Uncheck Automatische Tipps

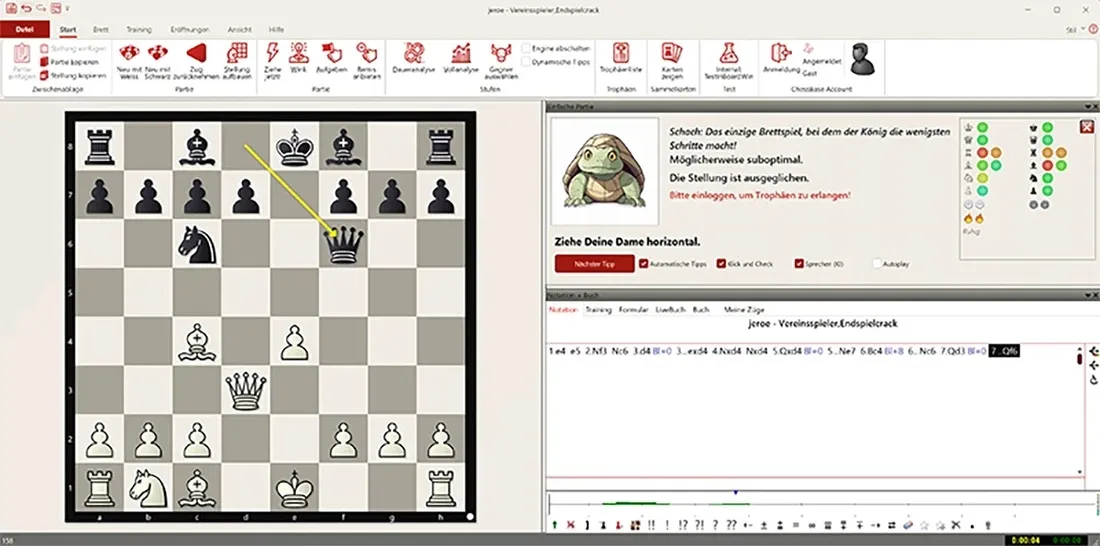pos(643,264)
